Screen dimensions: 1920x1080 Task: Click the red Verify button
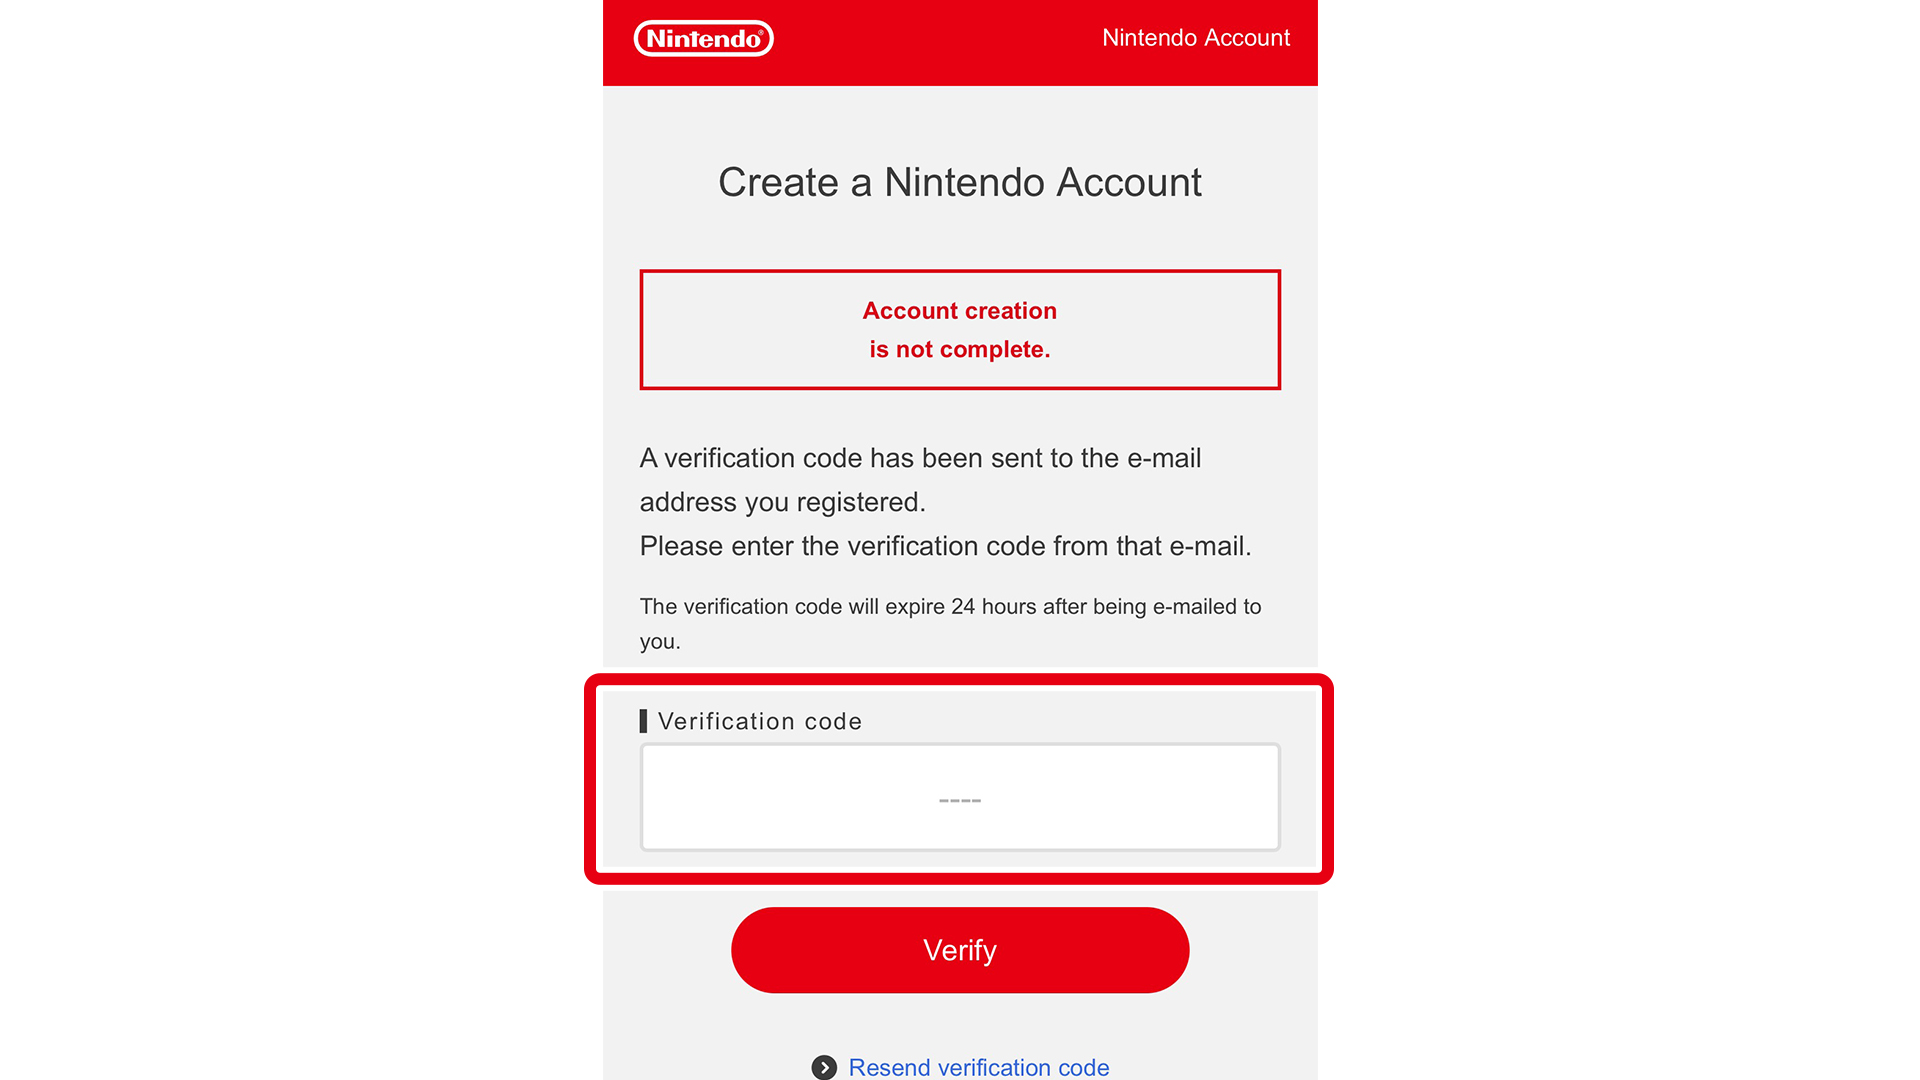click(960, 950)
